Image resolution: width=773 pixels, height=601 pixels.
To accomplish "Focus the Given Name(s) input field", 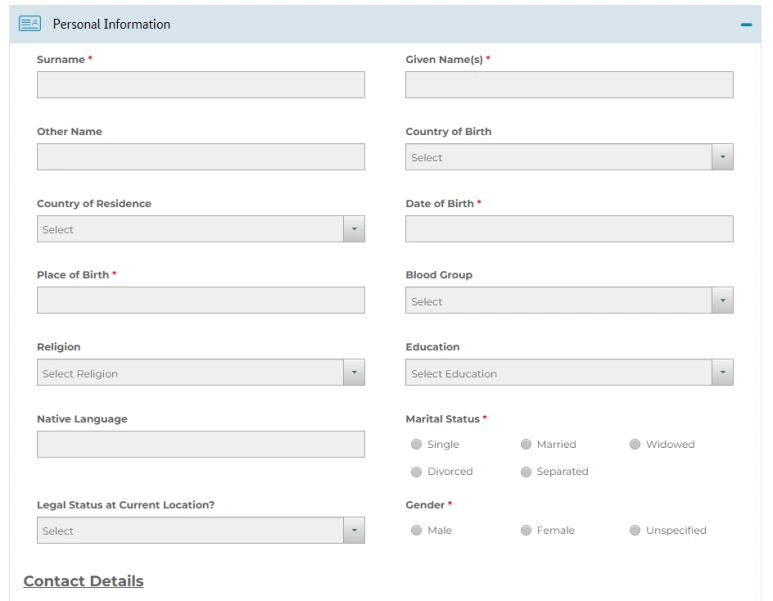I will point(569,84).
